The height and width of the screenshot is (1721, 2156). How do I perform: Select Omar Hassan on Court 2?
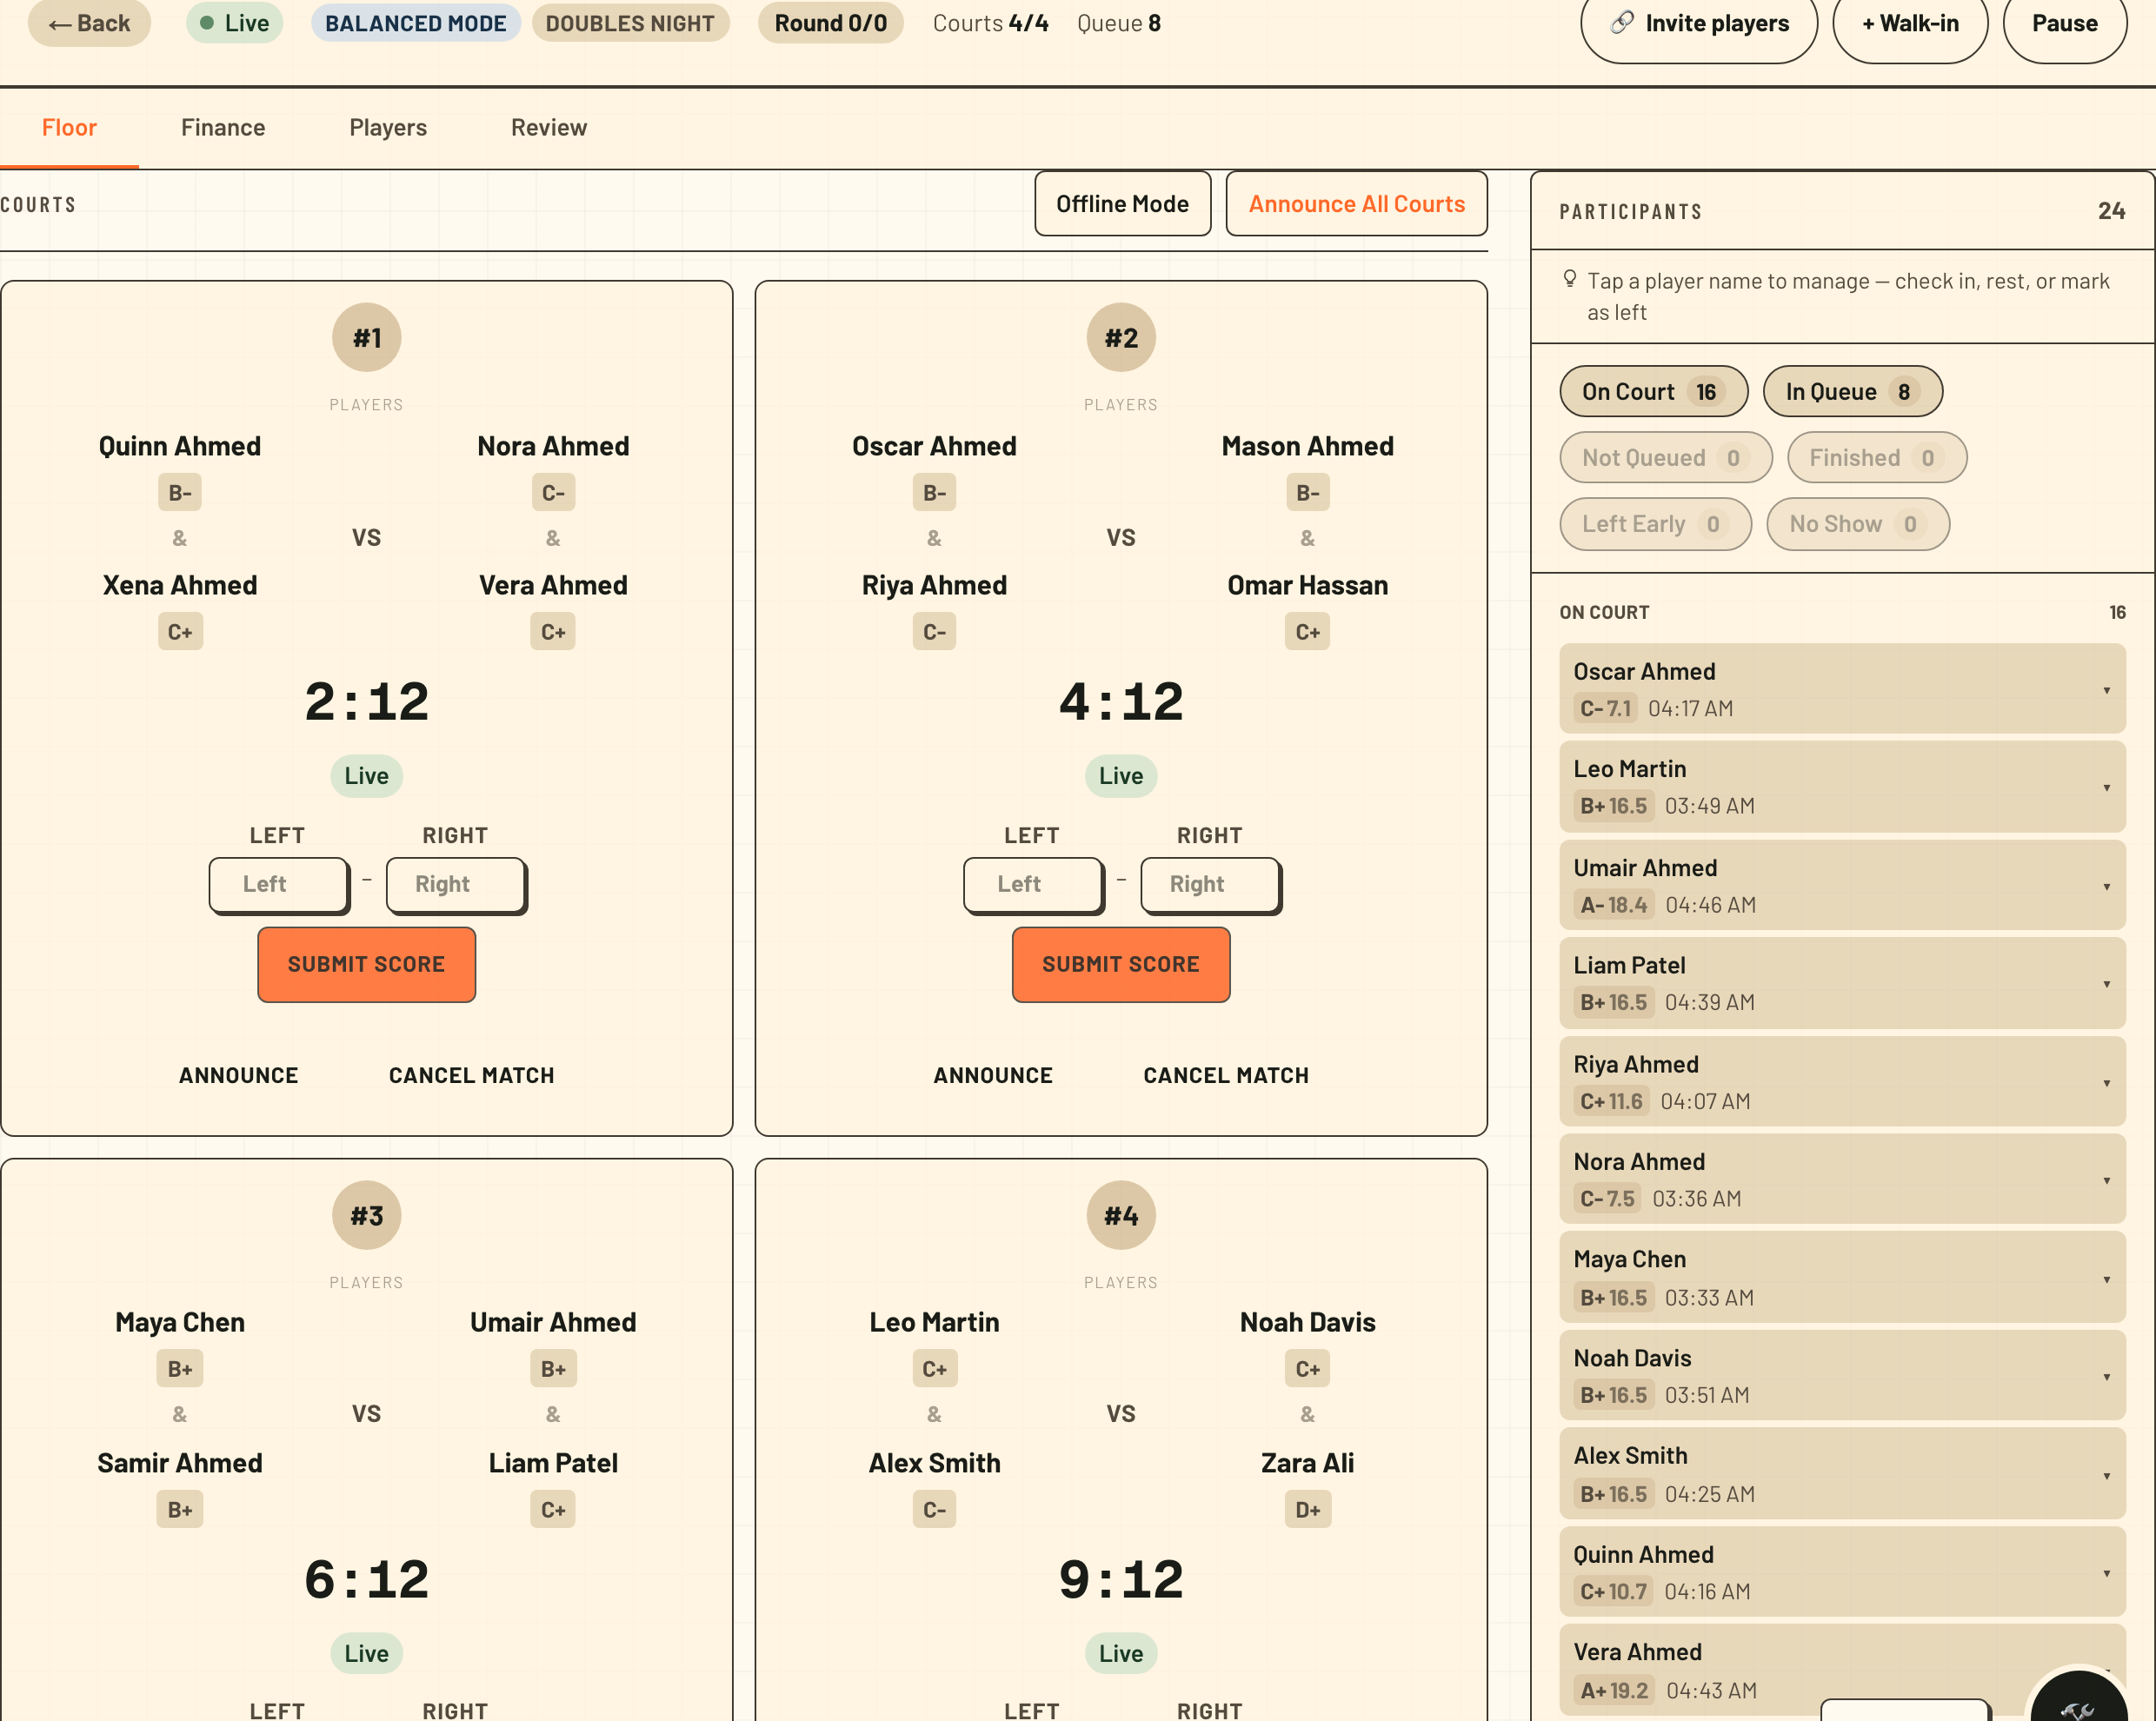[x=1307, y=585]
